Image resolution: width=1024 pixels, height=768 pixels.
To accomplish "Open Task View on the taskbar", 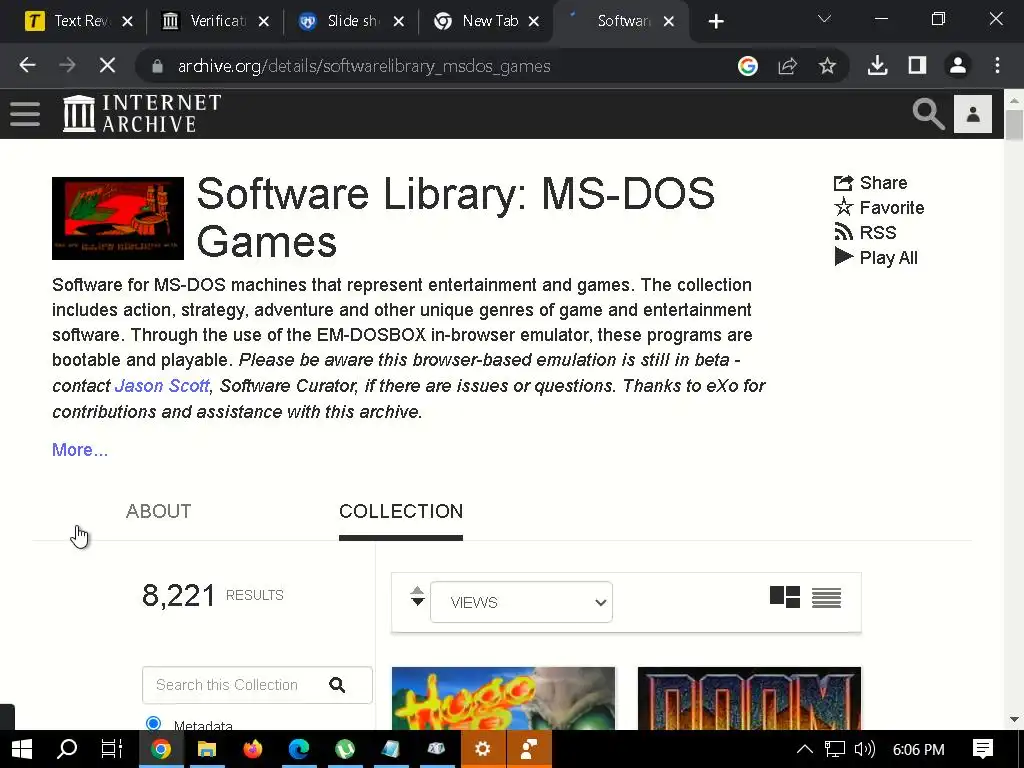I will tap(112, 749).
